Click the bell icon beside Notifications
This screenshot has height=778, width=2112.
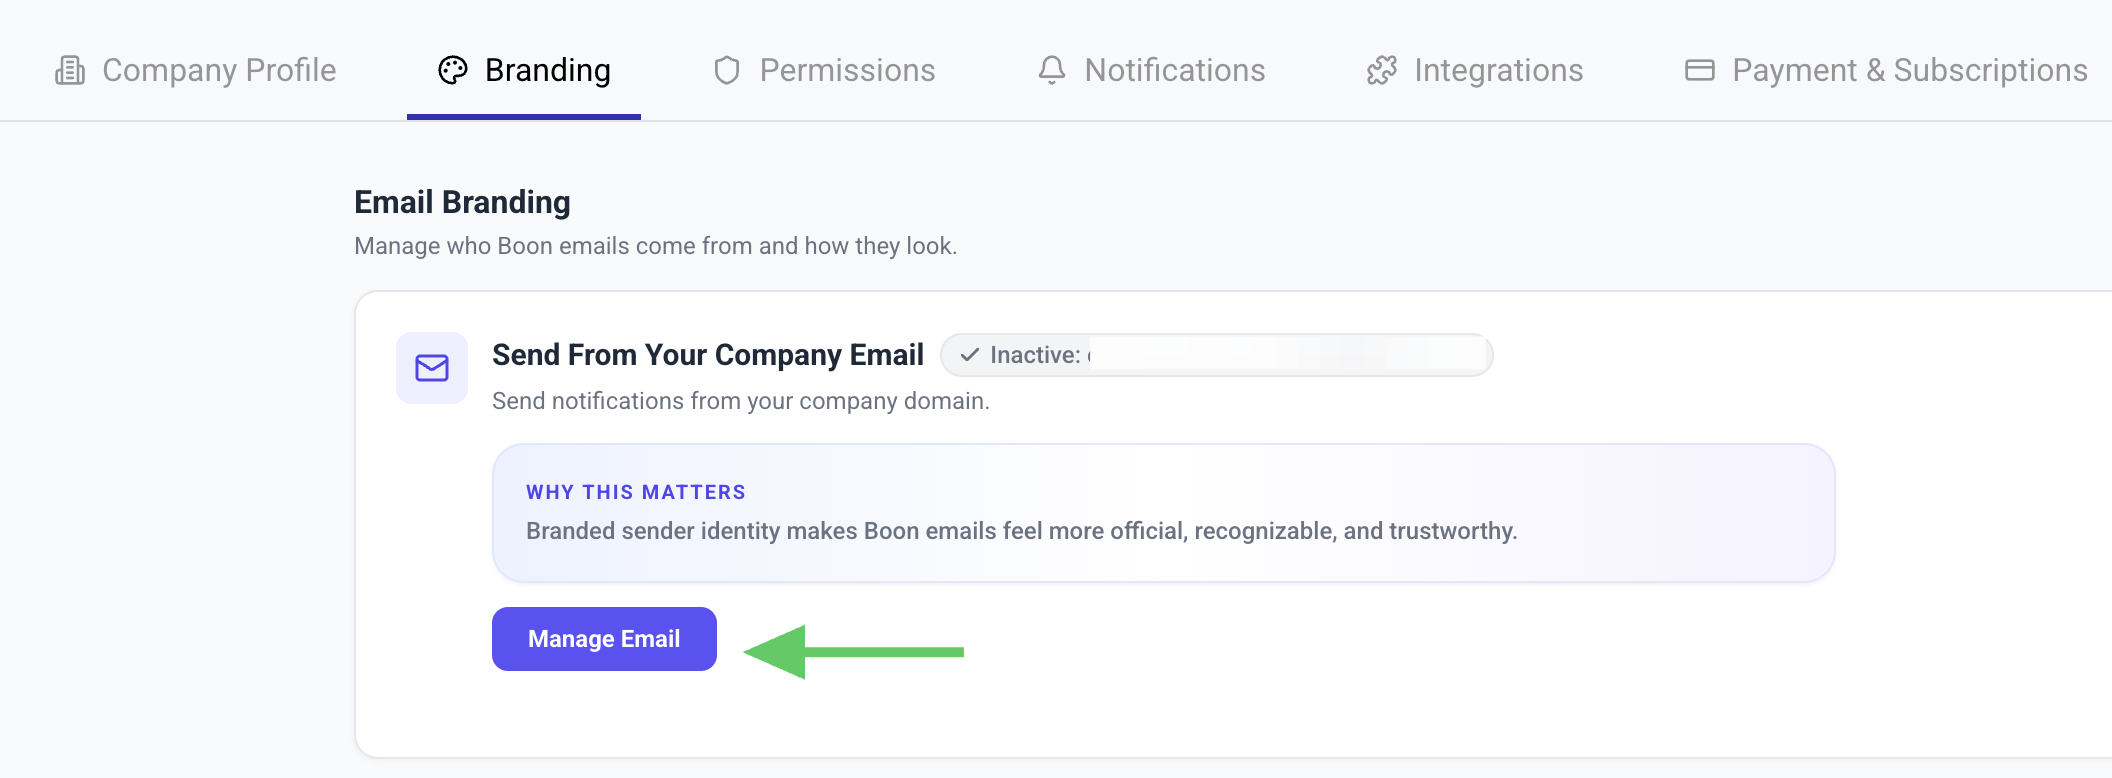1052,70
